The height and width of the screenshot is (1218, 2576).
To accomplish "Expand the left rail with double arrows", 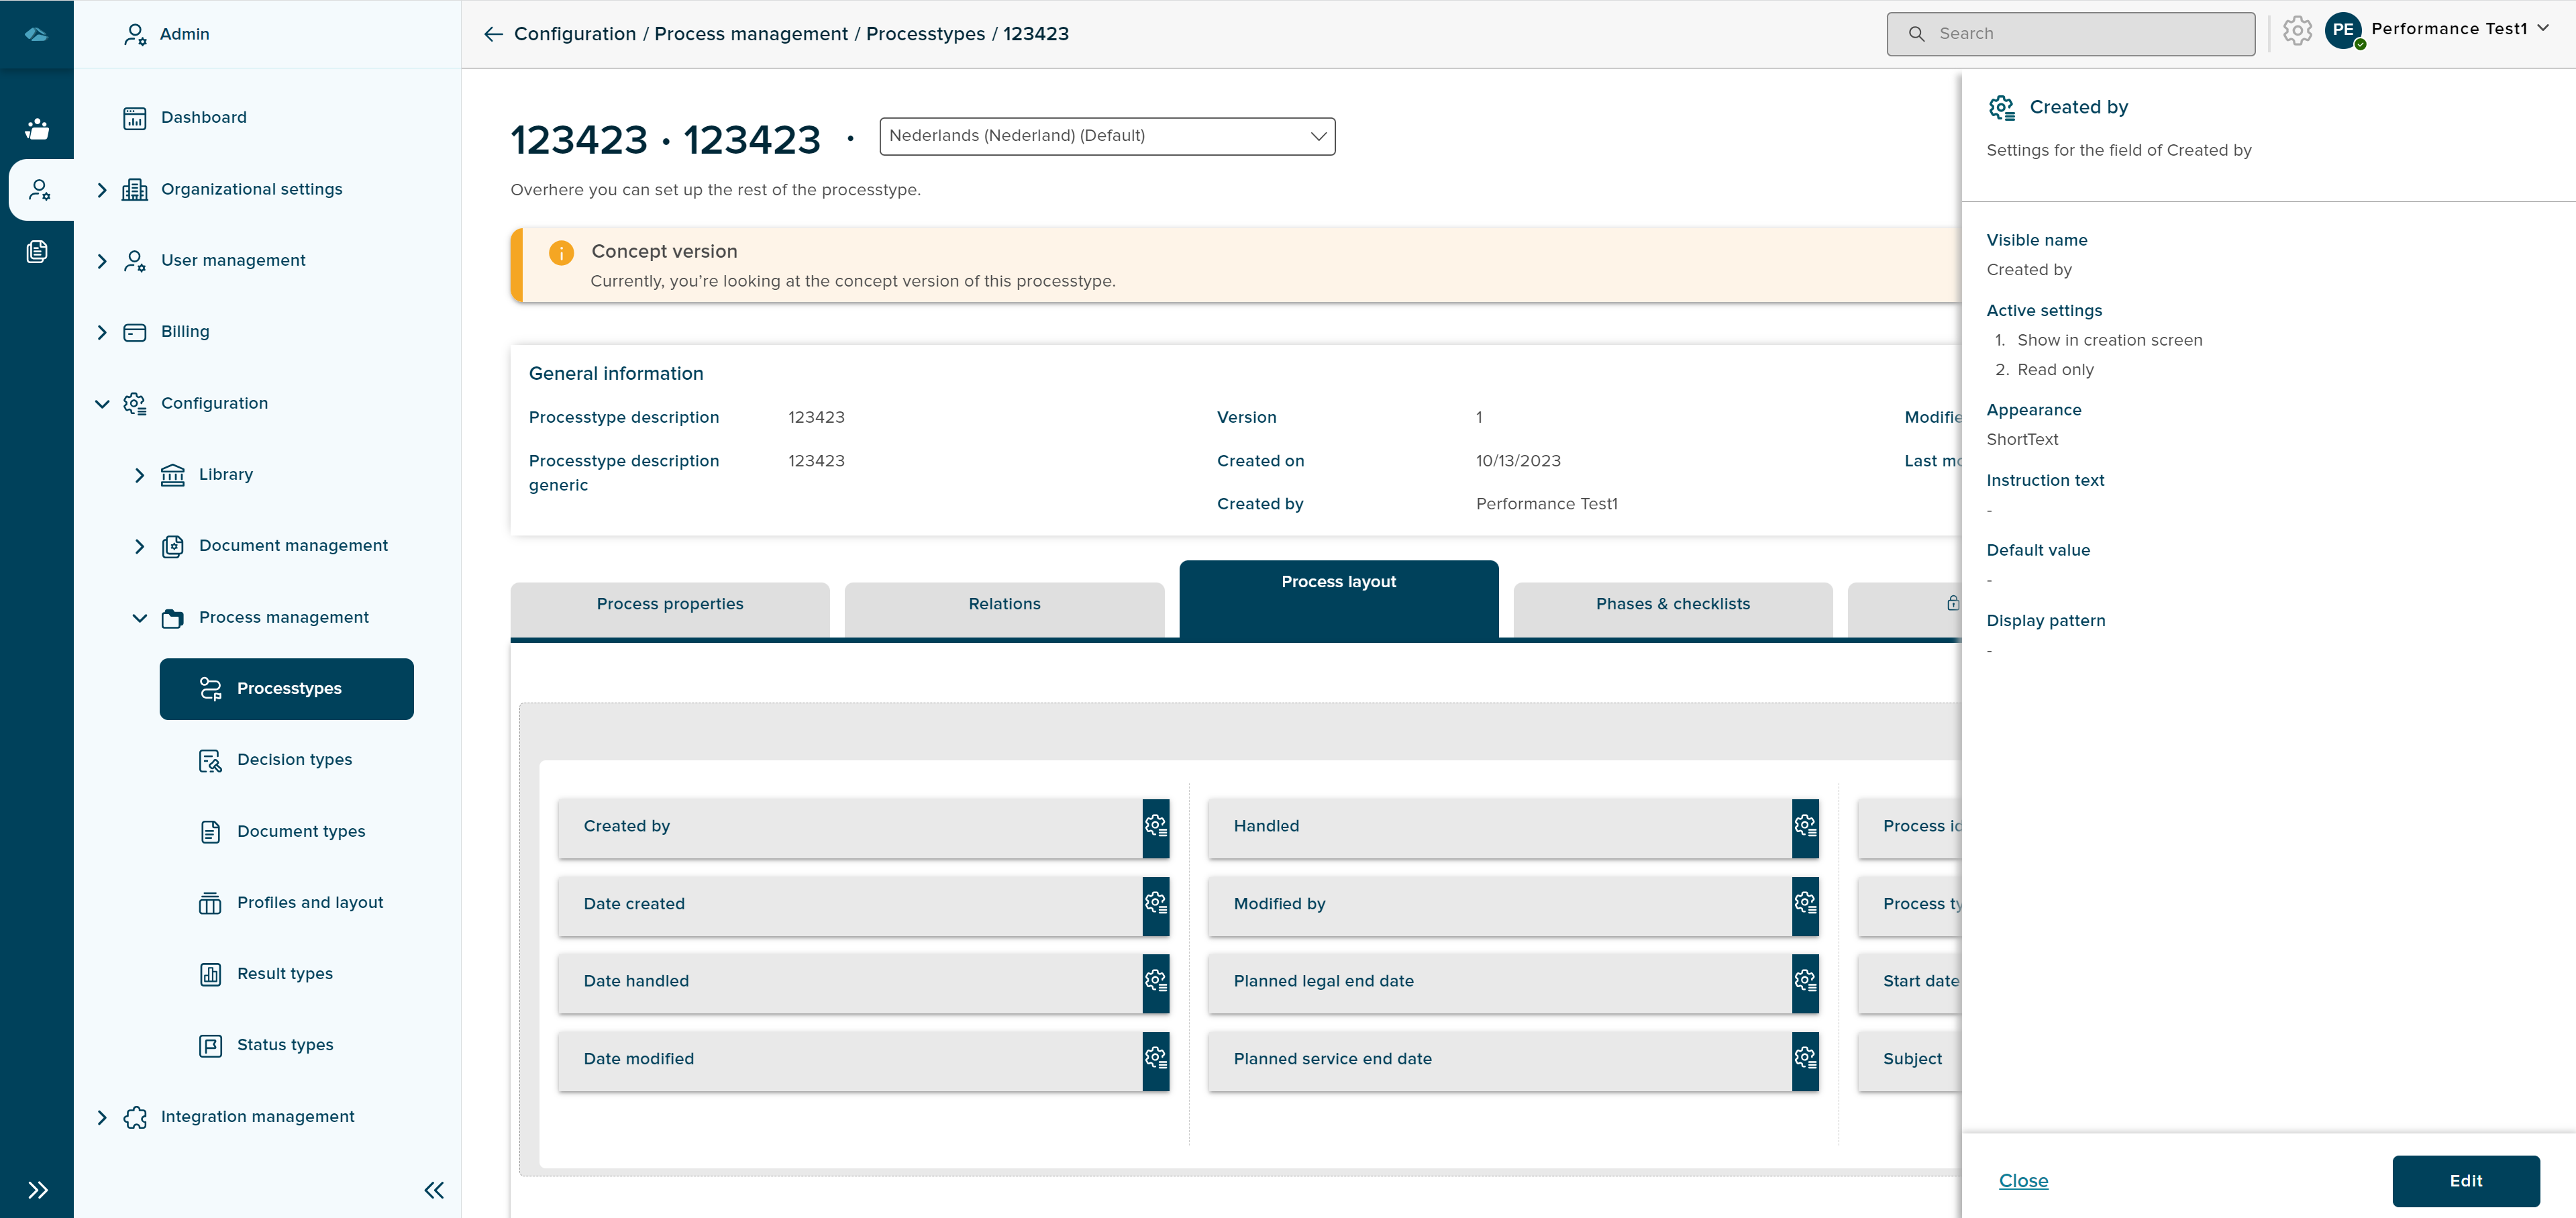I will pyautogui.click(x=37, y=1190).
